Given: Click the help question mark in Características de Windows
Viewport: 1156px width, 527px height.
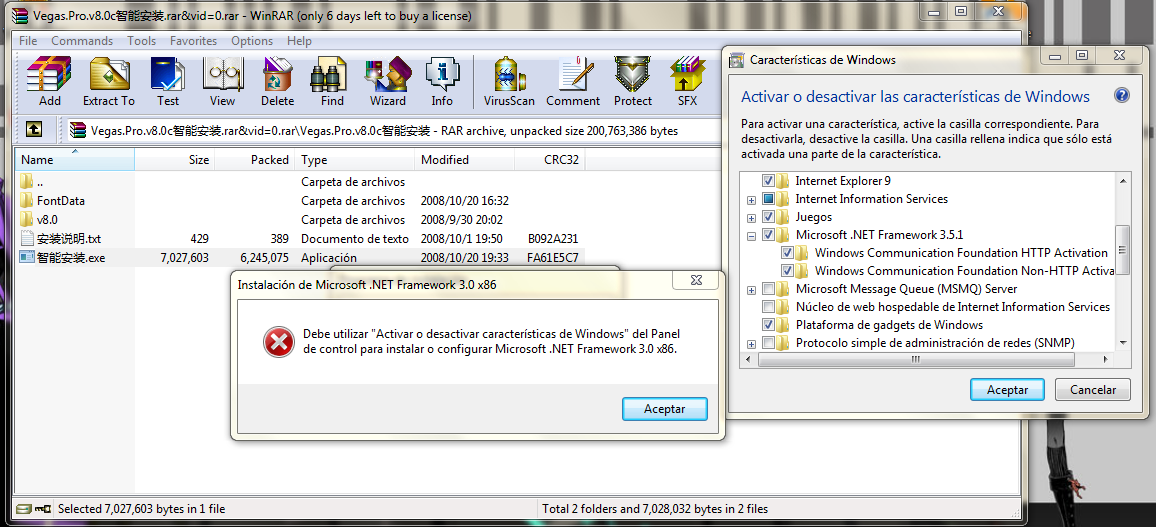Looking at the screenshot, I should tap(1121, 96).
